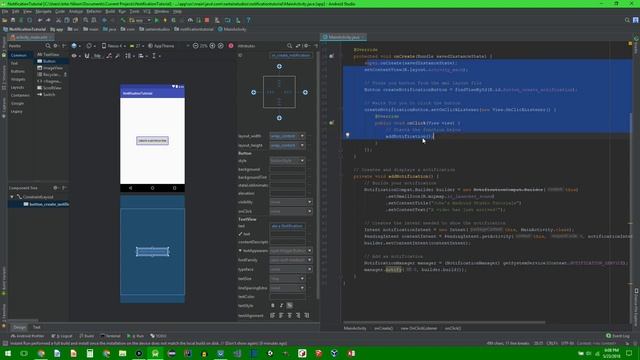
Task: Zoom out the design surface with minus icon
Action: click(x=196, y=46)
